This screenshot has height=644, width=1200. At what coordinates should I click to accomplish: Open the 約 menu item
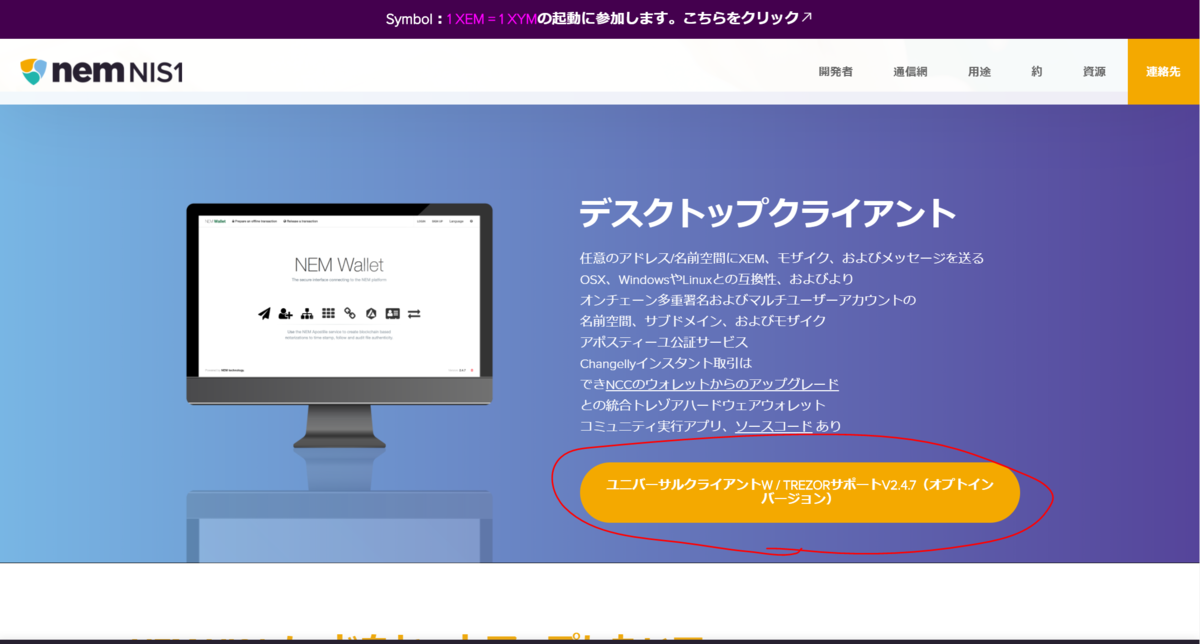[1037, 72]
